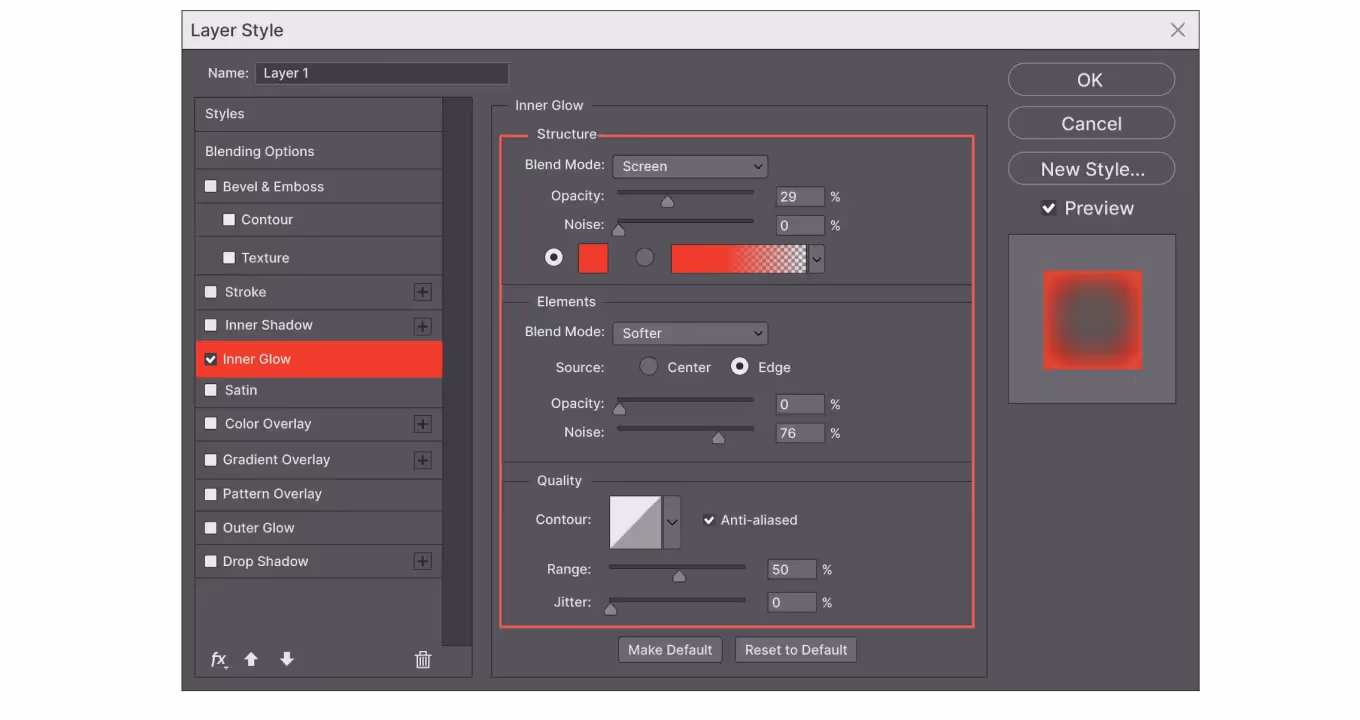Enable the Inner Shadow checkbox
Screen dimensions: 1360x720
point(211,325)
